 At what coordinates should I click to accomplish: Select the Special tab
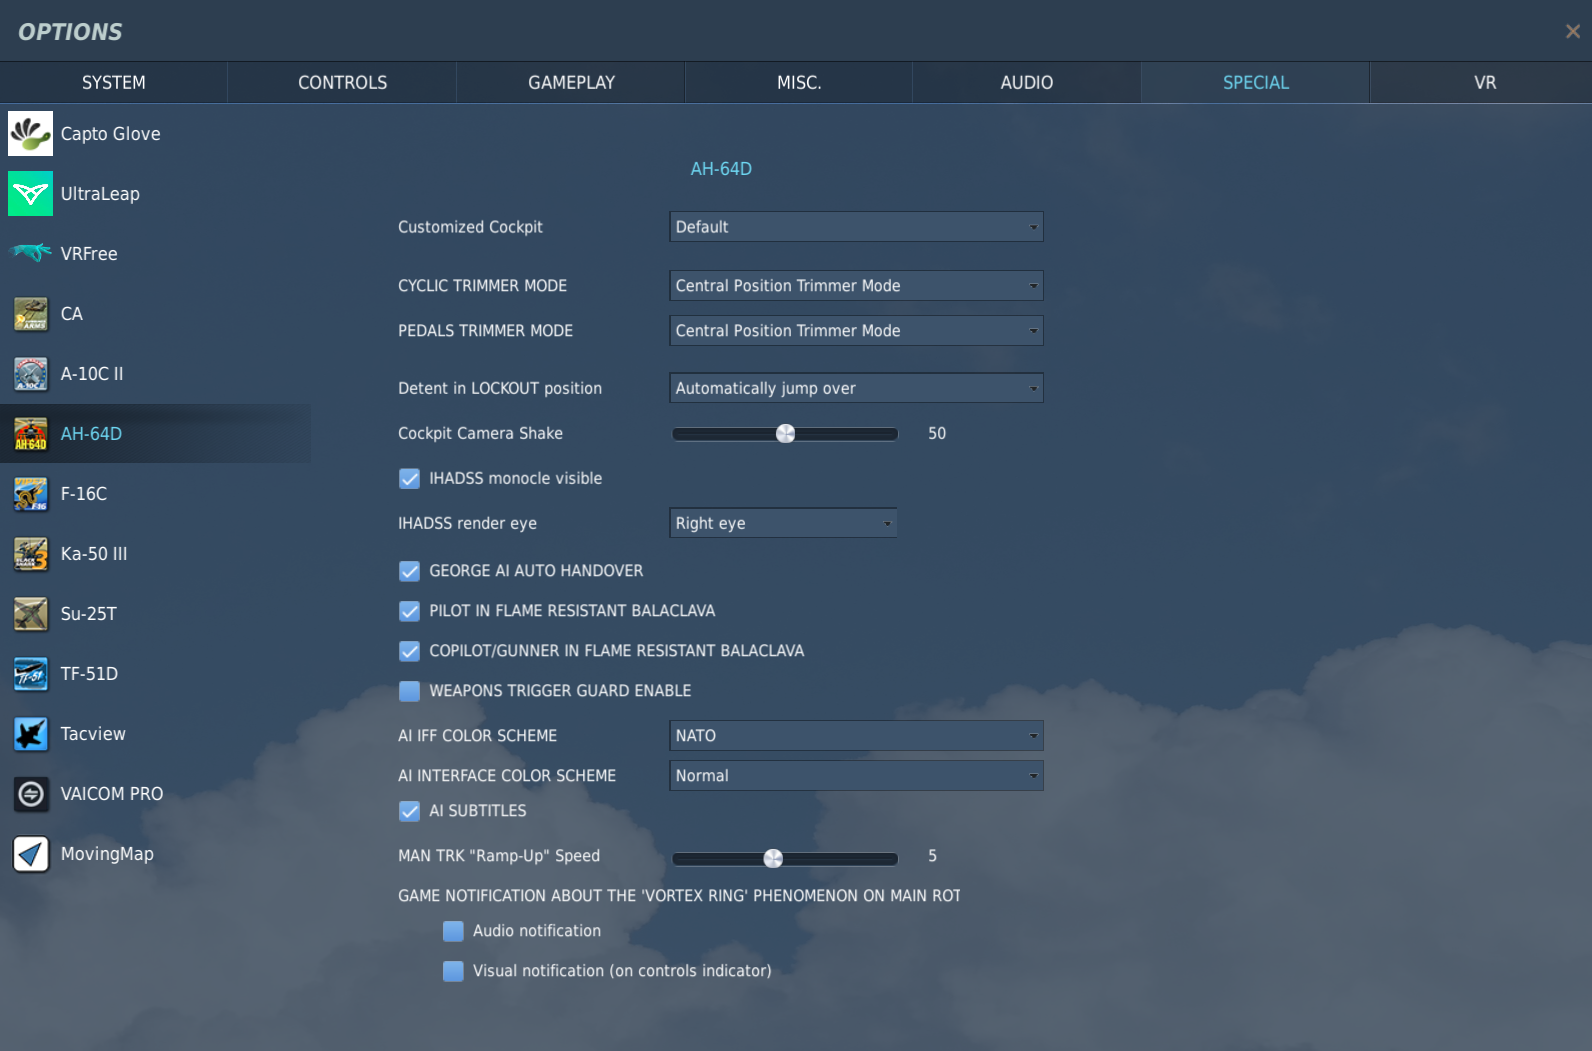coord(1256,83)
